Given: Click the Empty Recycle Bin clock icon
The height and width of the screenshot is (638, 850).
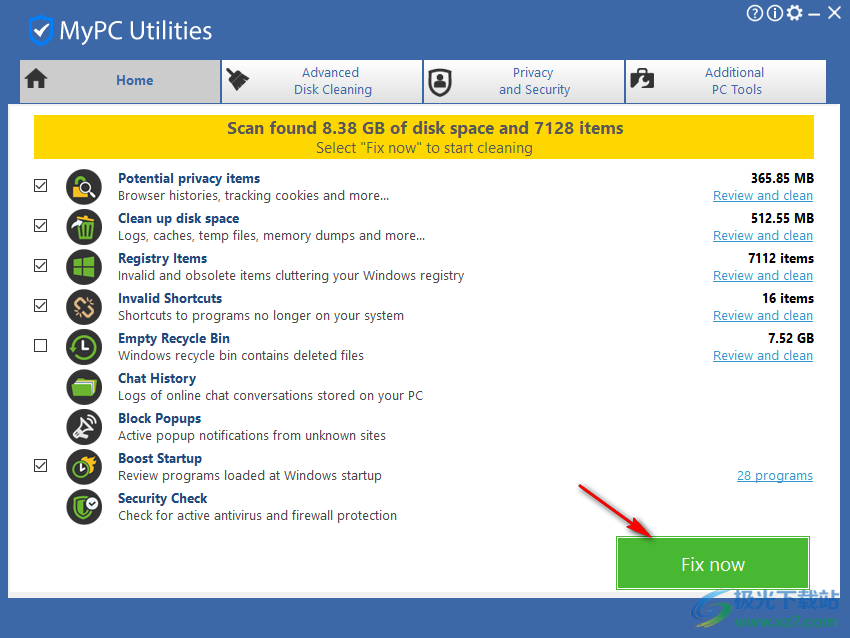Looking at the screenshot, I should pos(84,347).
